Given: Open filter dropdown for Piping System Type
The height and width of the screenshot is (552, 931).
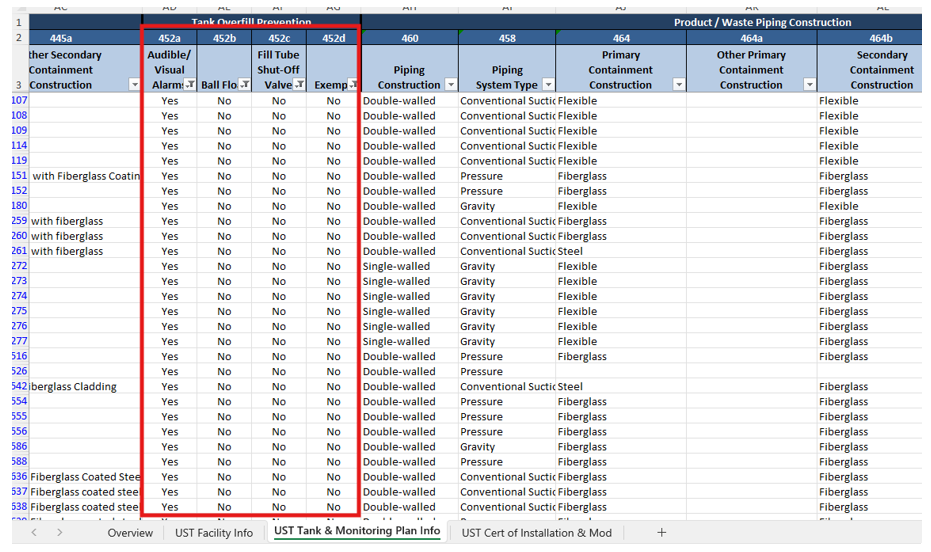Looking at the screenshot, I should tap(549, 85).
